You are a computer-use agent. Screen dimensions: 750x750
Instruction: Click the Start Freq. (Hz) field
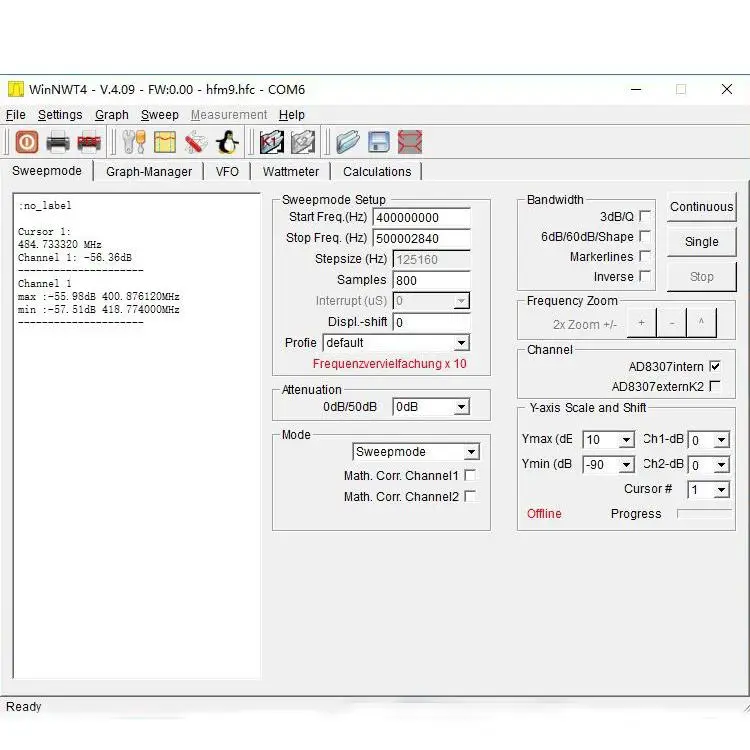[x=421, y=217]
